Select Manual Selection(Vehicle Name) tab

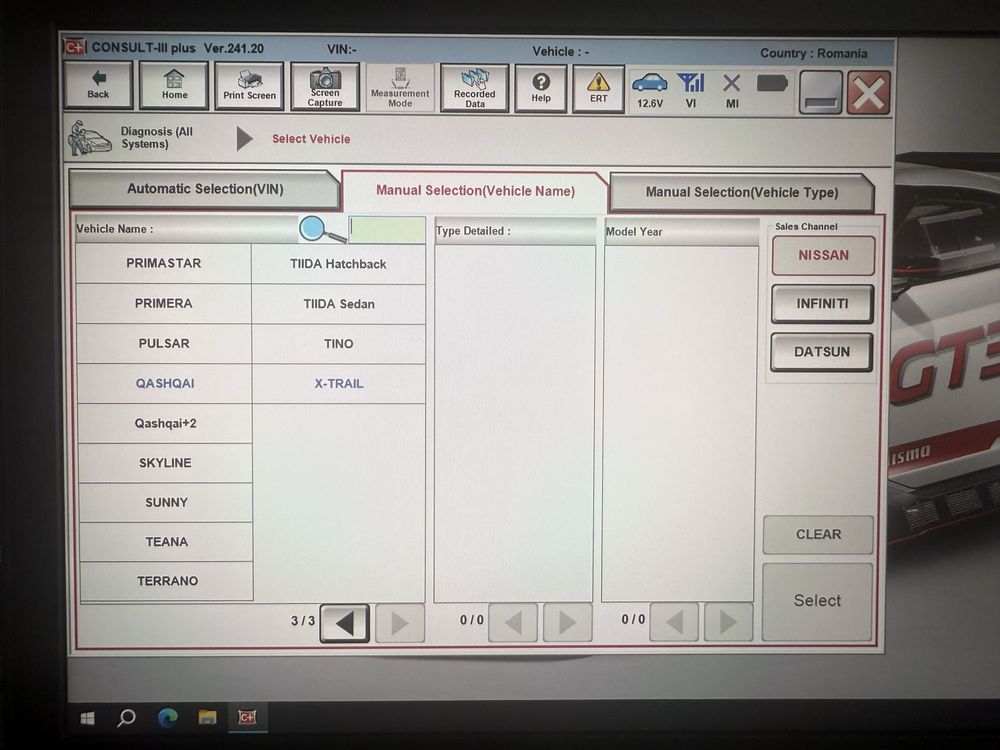(474, 191)
